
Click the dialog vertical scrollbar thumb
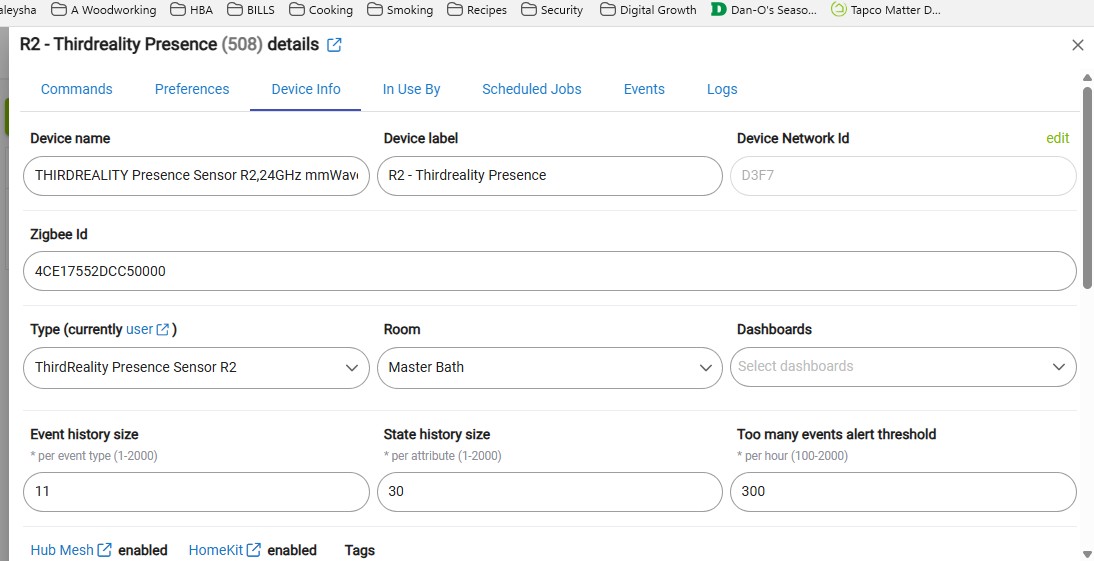click(x=1087, y=187)
